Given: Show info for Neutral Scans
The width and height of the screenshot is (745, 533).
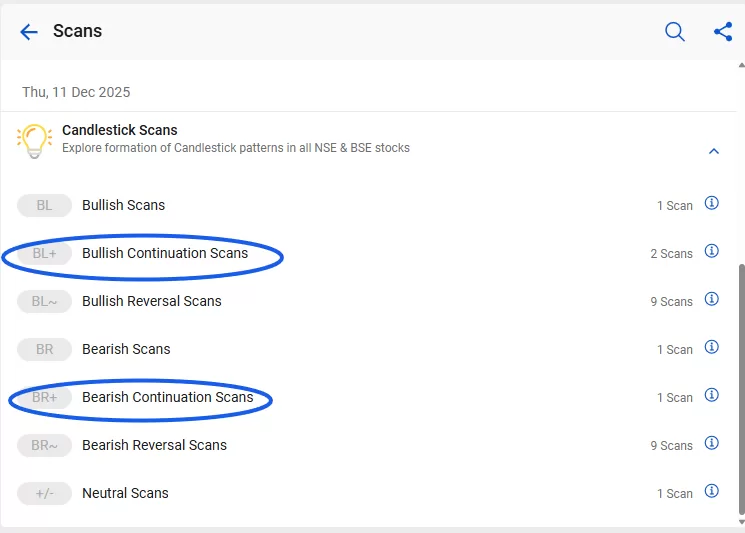Looking at the screenshot, I should coord(712,491).
